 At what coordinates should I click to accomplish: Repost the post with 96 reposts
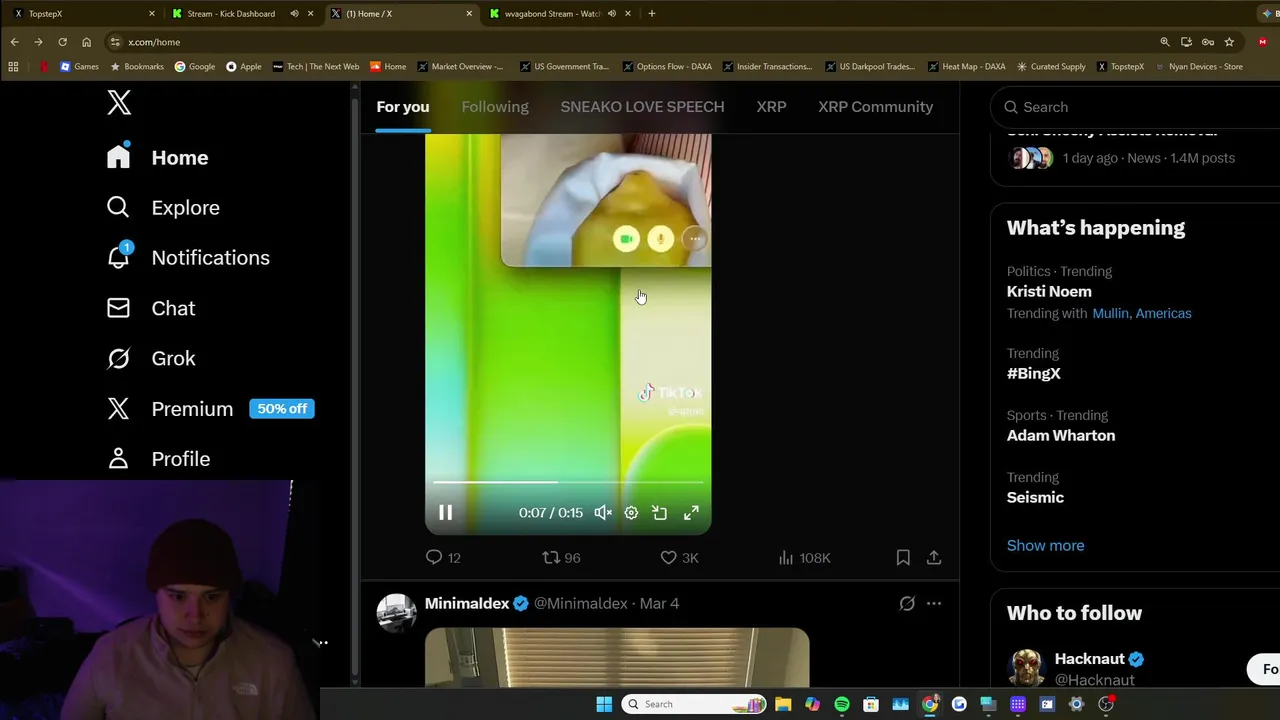click(561, 557)
